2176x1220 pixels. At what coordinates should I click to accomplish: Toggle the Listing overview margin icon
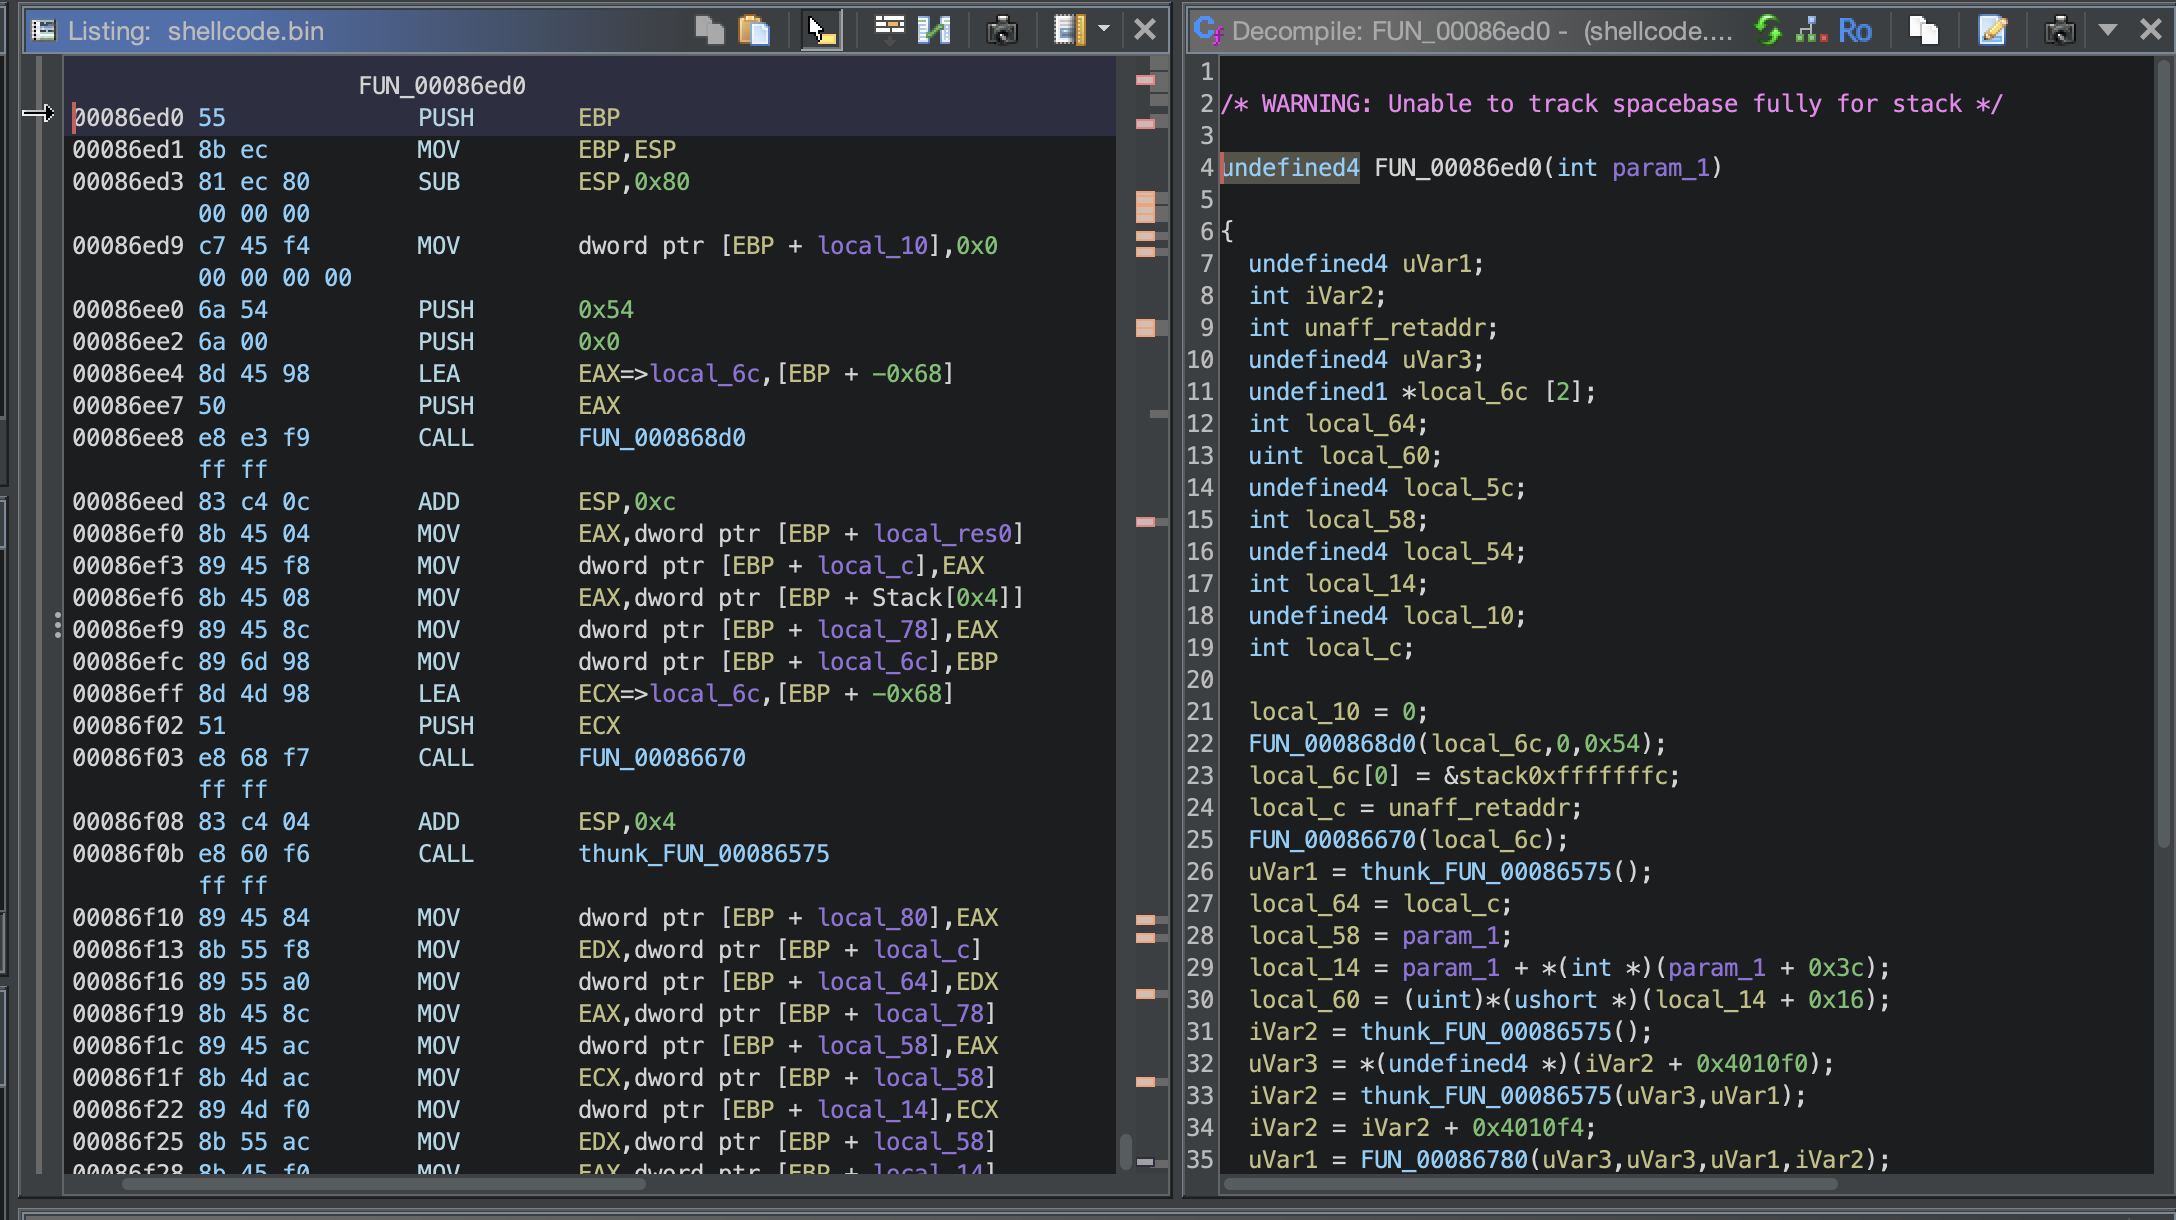[x=1069, y=31]
